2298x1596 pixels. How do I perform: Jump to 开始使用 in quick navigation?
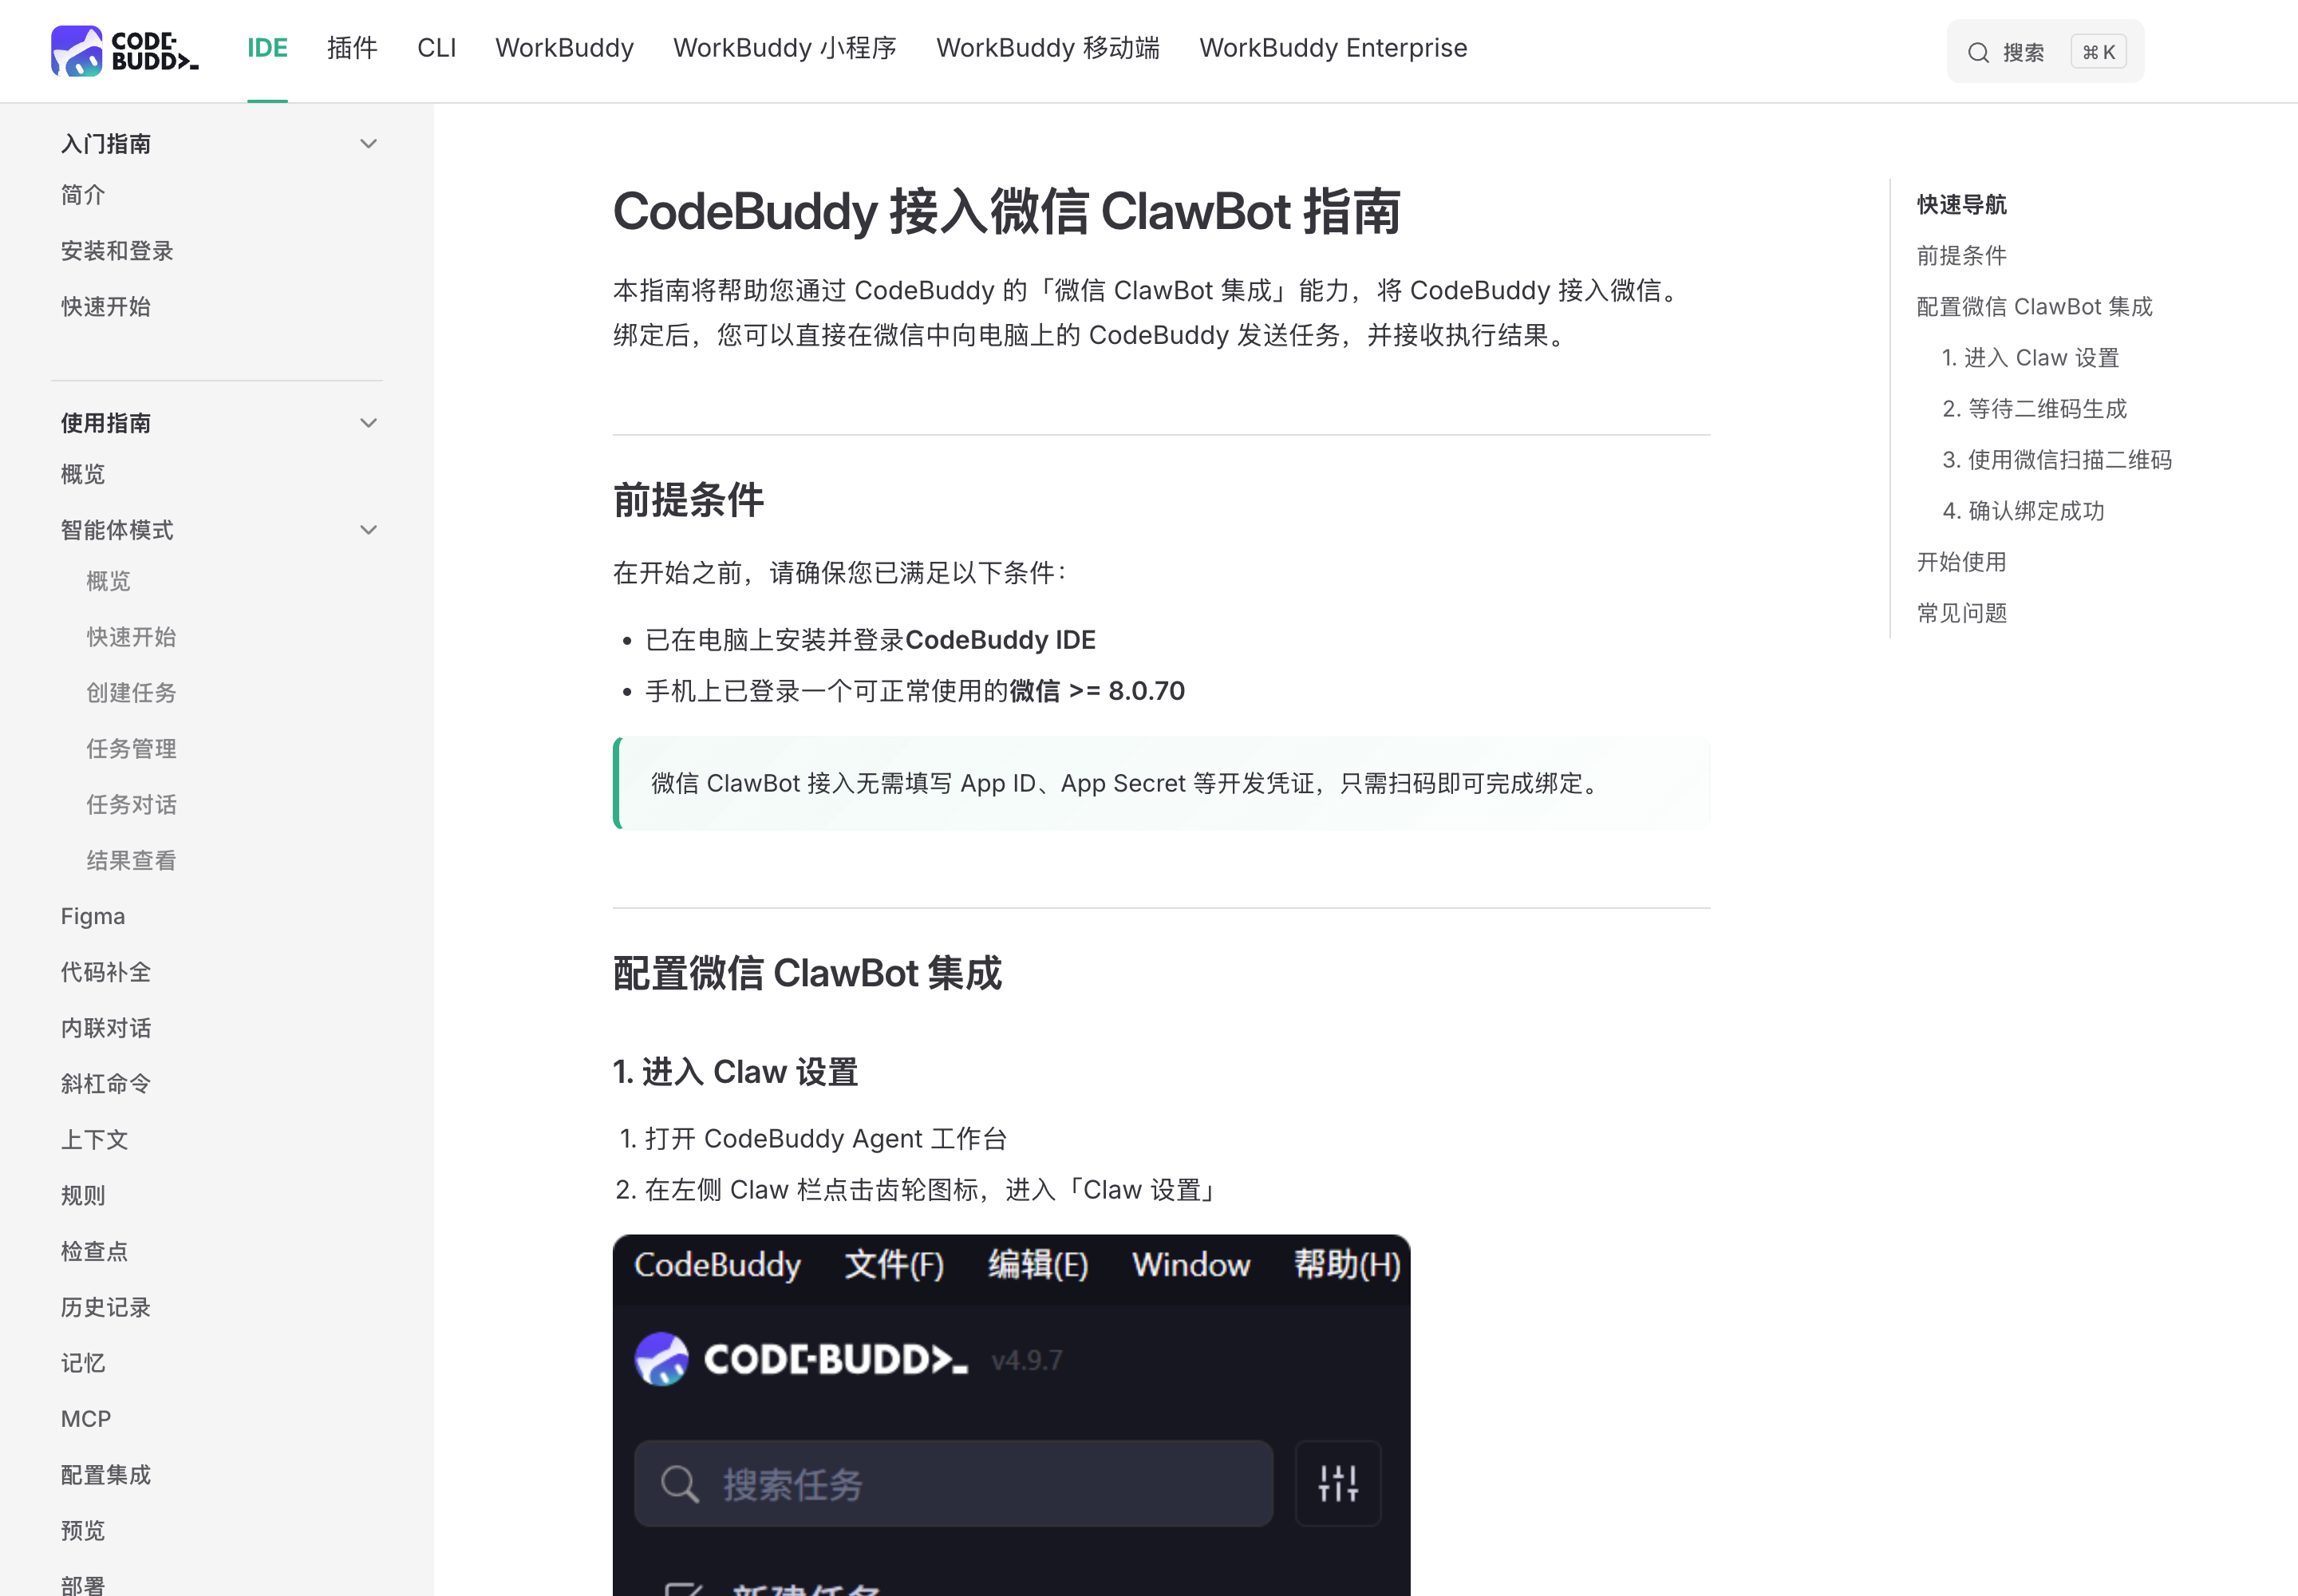(x=1961, y=562)
